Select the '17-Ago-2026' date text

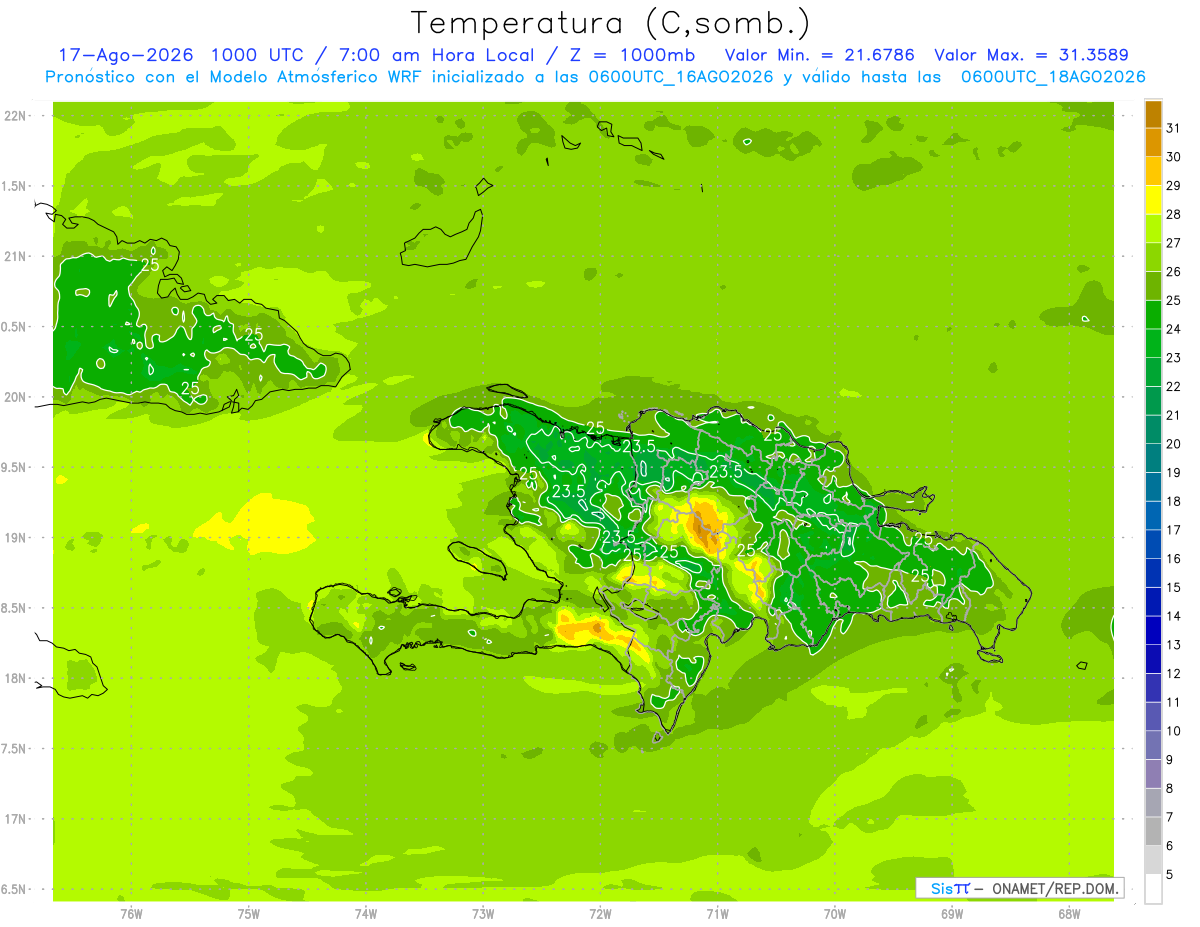125,55
